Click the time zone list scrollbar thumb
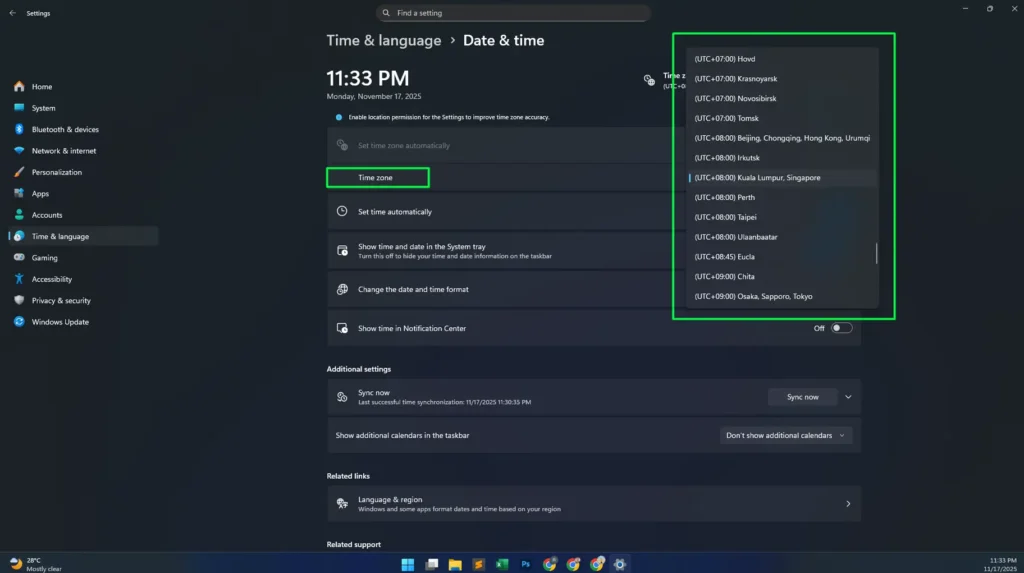 pos(876,254)
